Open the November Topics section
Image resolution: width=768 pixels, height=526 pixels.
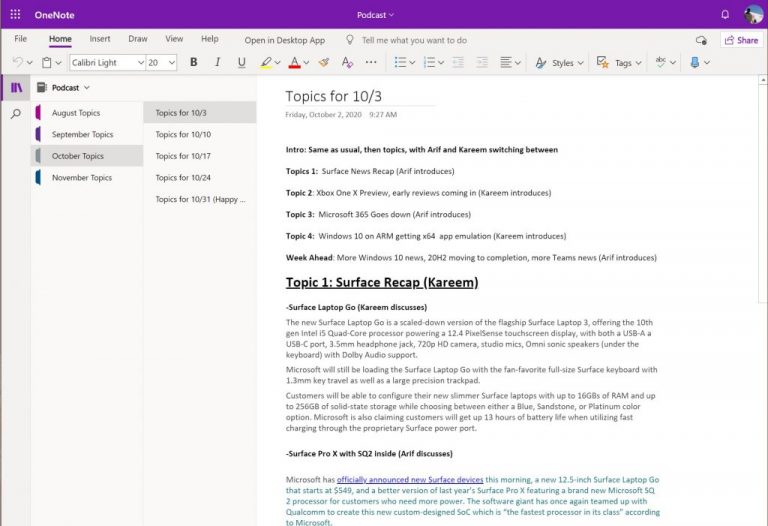87,177
